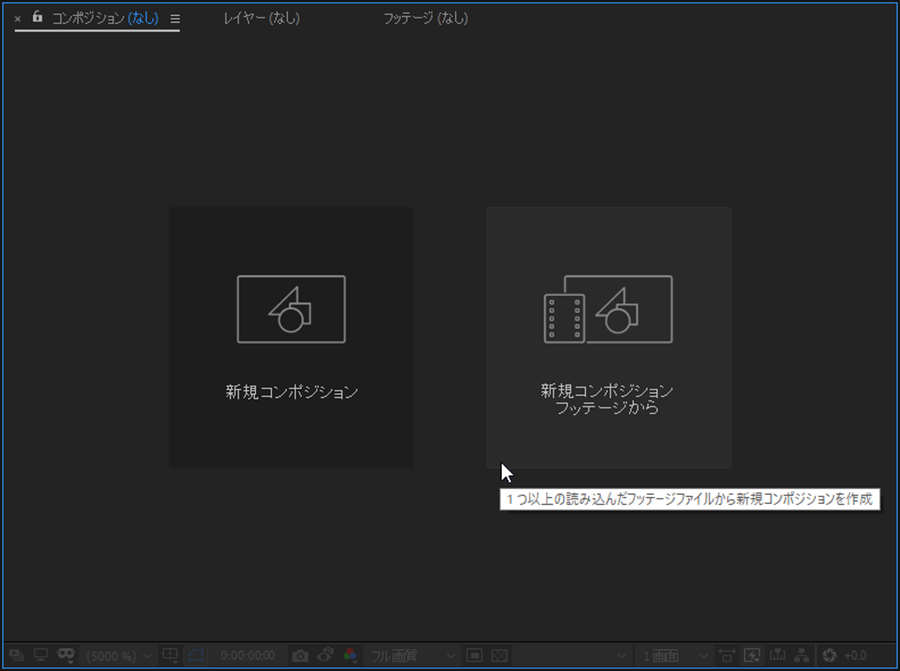Click the primary viewer monitor icon

tap(41, 655)
